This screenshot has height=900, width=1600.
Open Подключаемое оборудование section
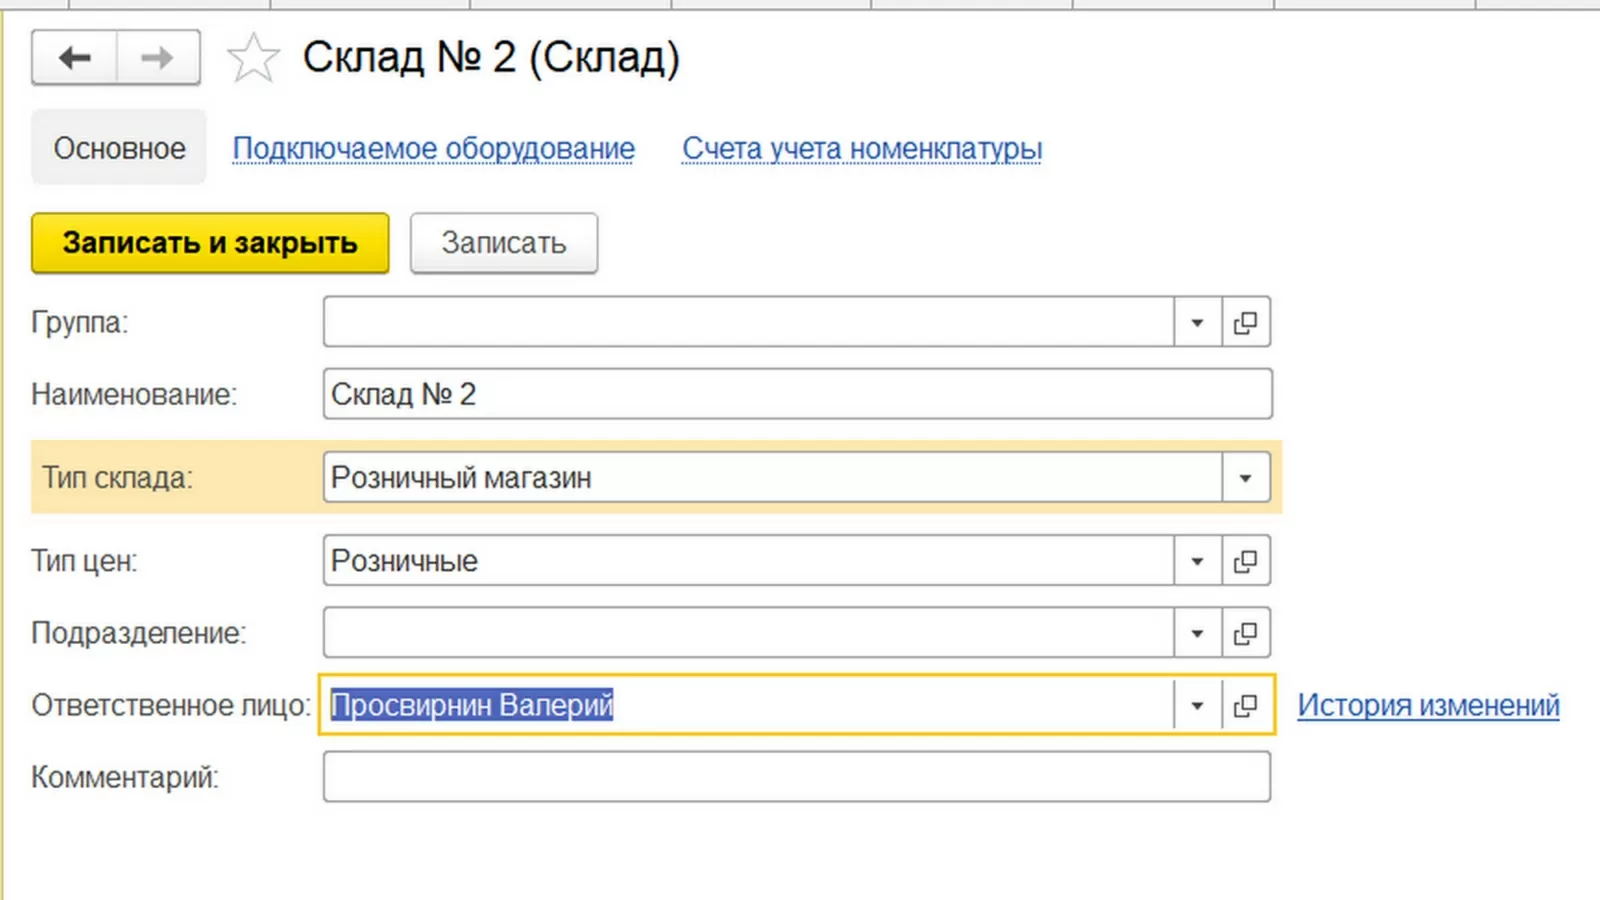pos(433,148)
